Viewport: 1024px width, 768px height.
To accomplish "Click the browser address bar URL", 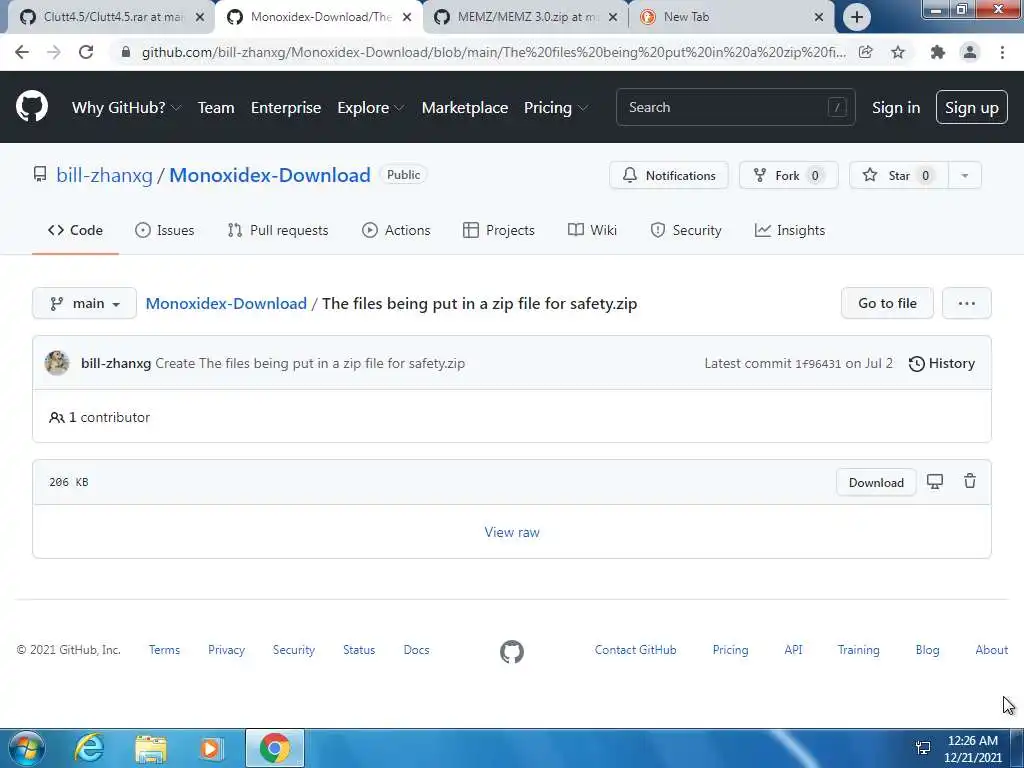I will coord(493,52).
